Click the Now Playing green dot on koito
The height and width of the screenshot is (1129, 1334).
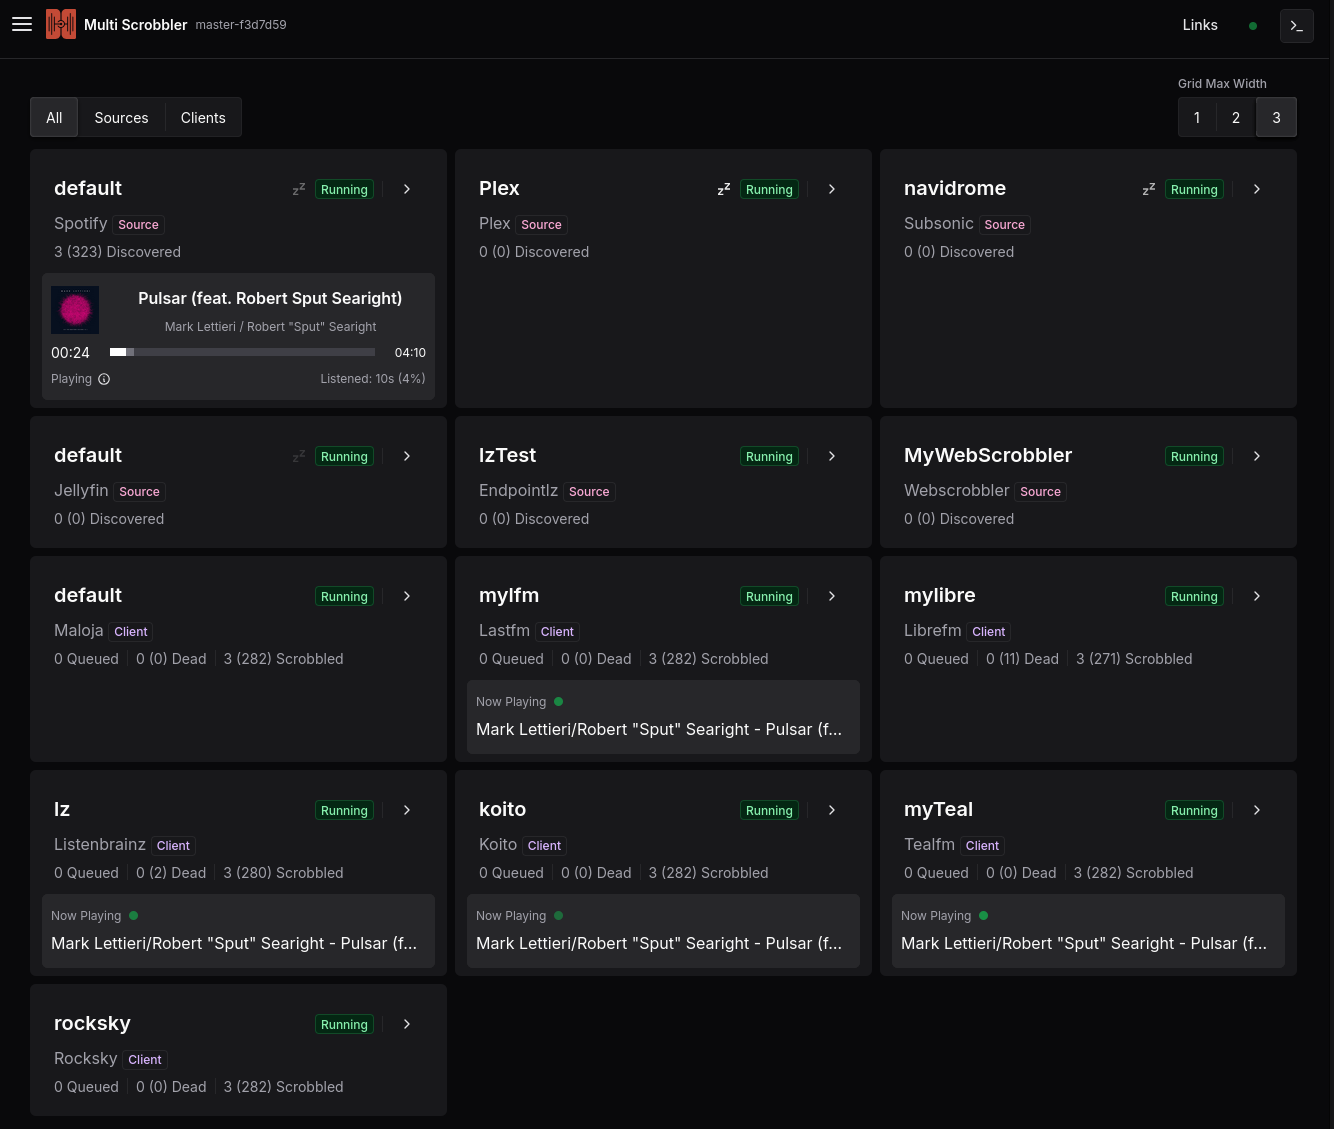[558, 915]
